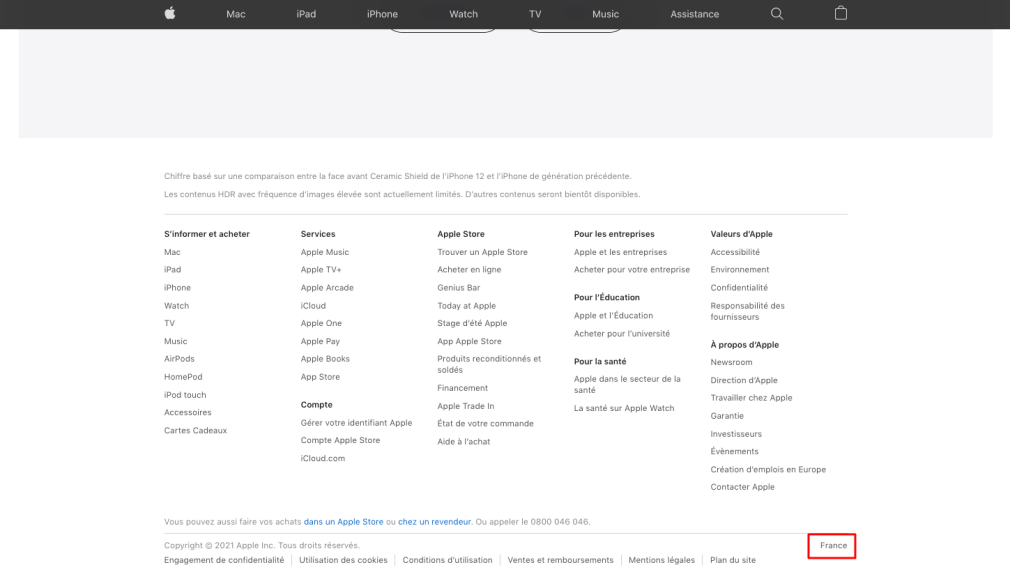Open the shopping bag icon
The width and height of the screenshot is (1010, 581).
pyautogui.click(x=840, y=14)
